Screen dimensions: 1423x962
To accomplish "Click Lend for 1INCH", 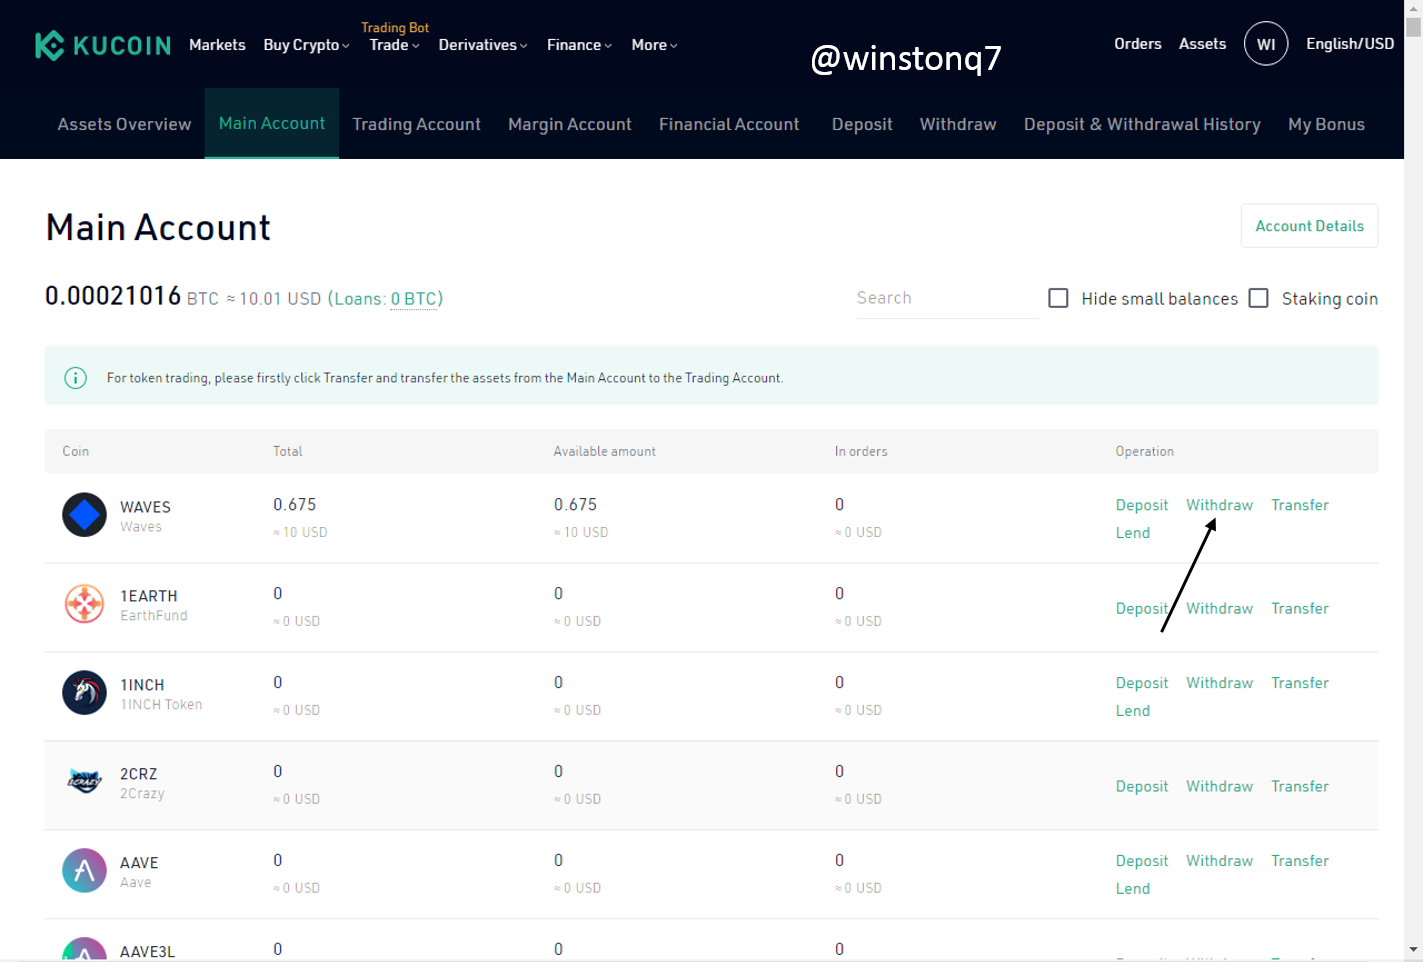I will (1133, 711).
